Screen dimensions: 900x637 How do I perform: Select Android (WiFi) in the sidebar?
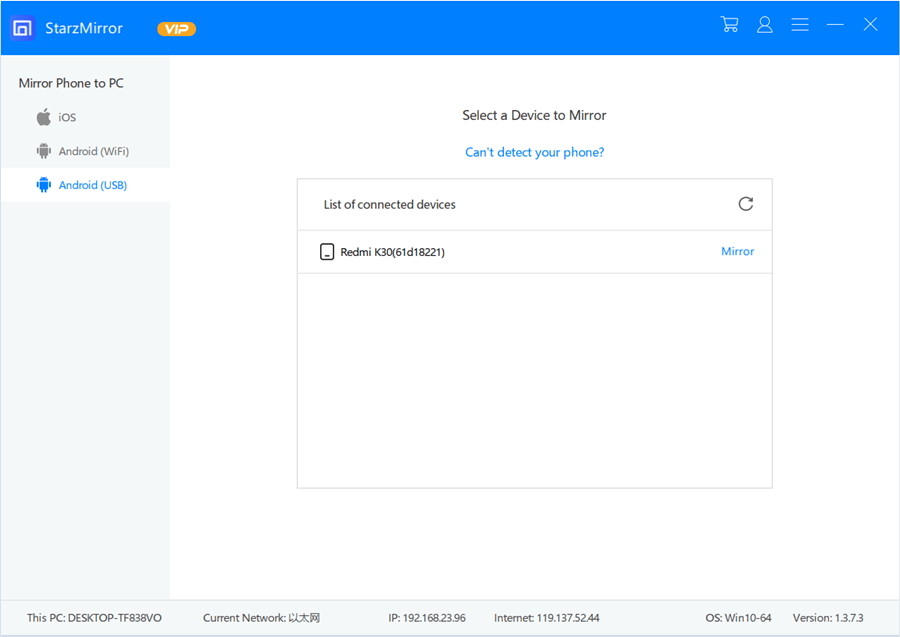(x=85, y=151)
